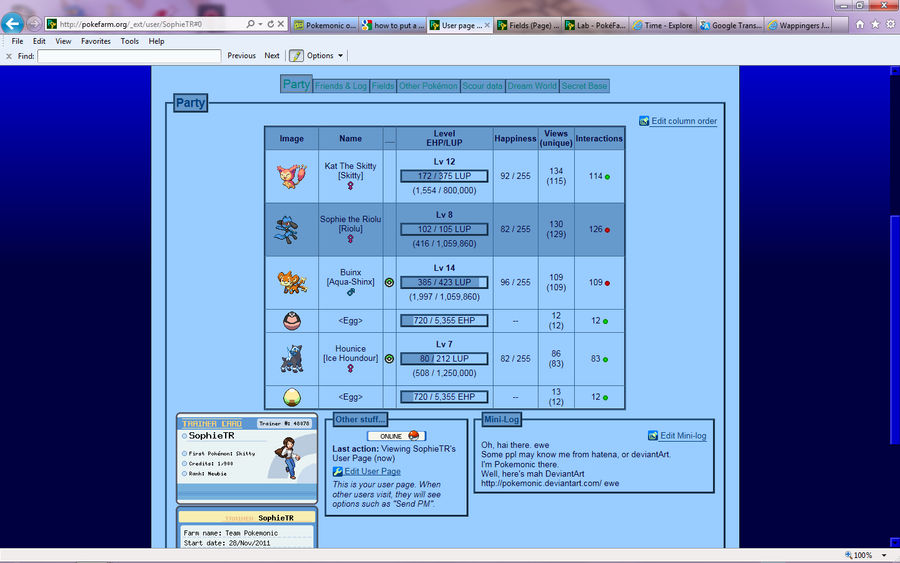The image size is (900, 563).
Task: Click the browser Forward arrow button
Action: 34,24
